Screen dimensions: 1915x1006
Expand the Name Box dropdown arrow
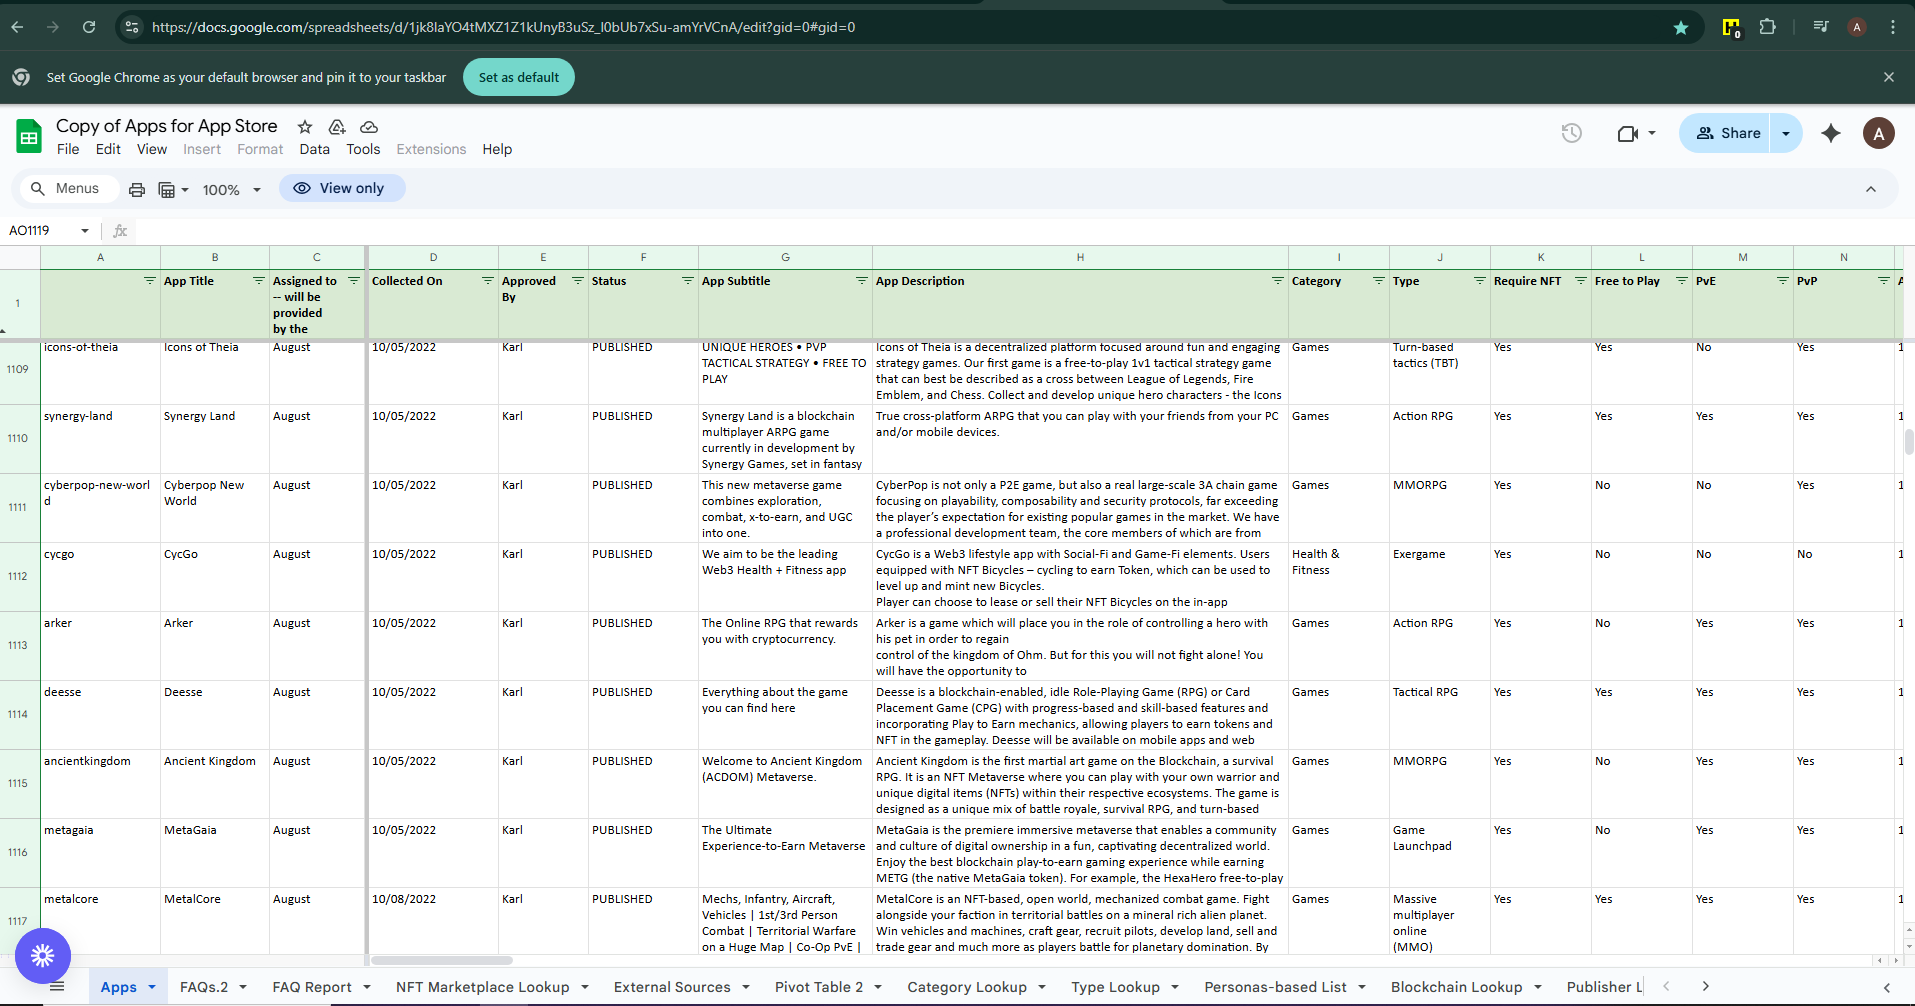85,231
